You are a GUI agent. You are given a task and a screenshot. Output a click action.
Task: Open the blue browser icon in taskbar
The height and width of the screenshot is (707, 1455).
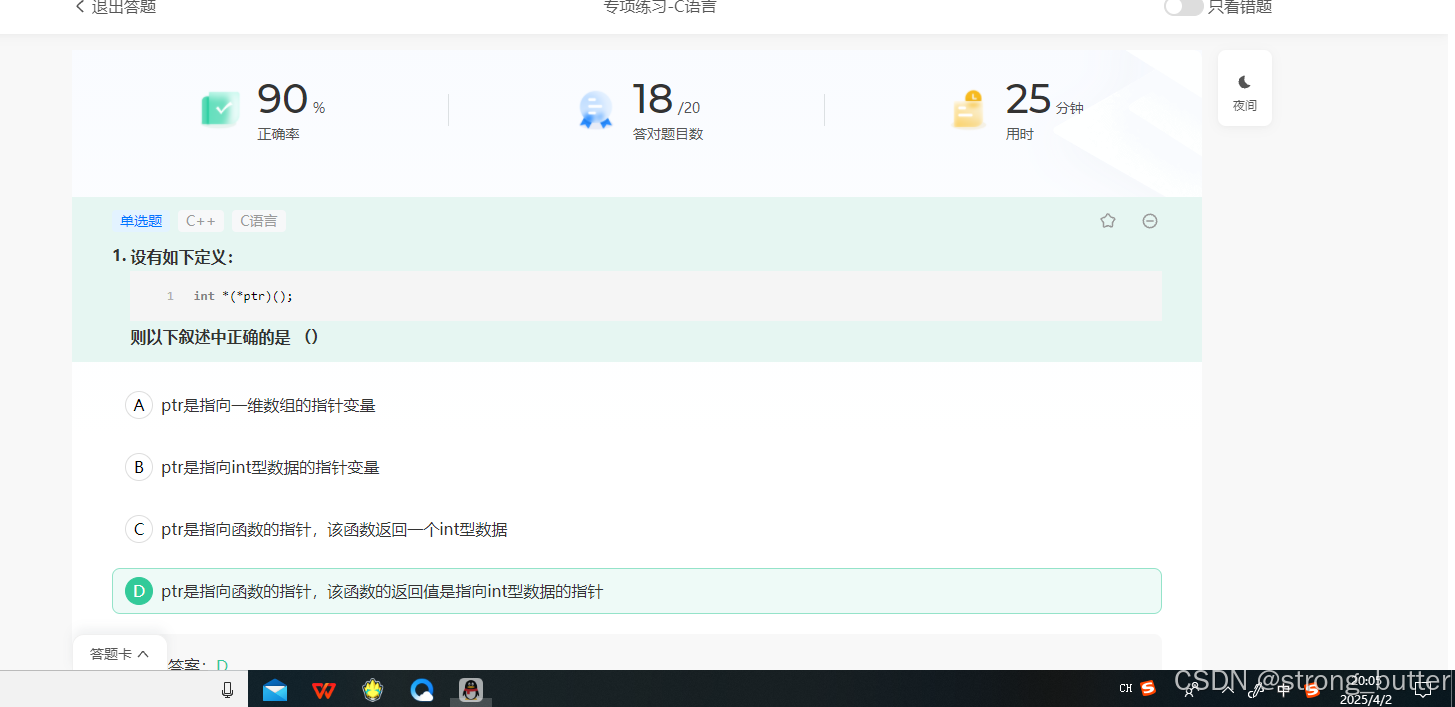click(x=422, y=690)
